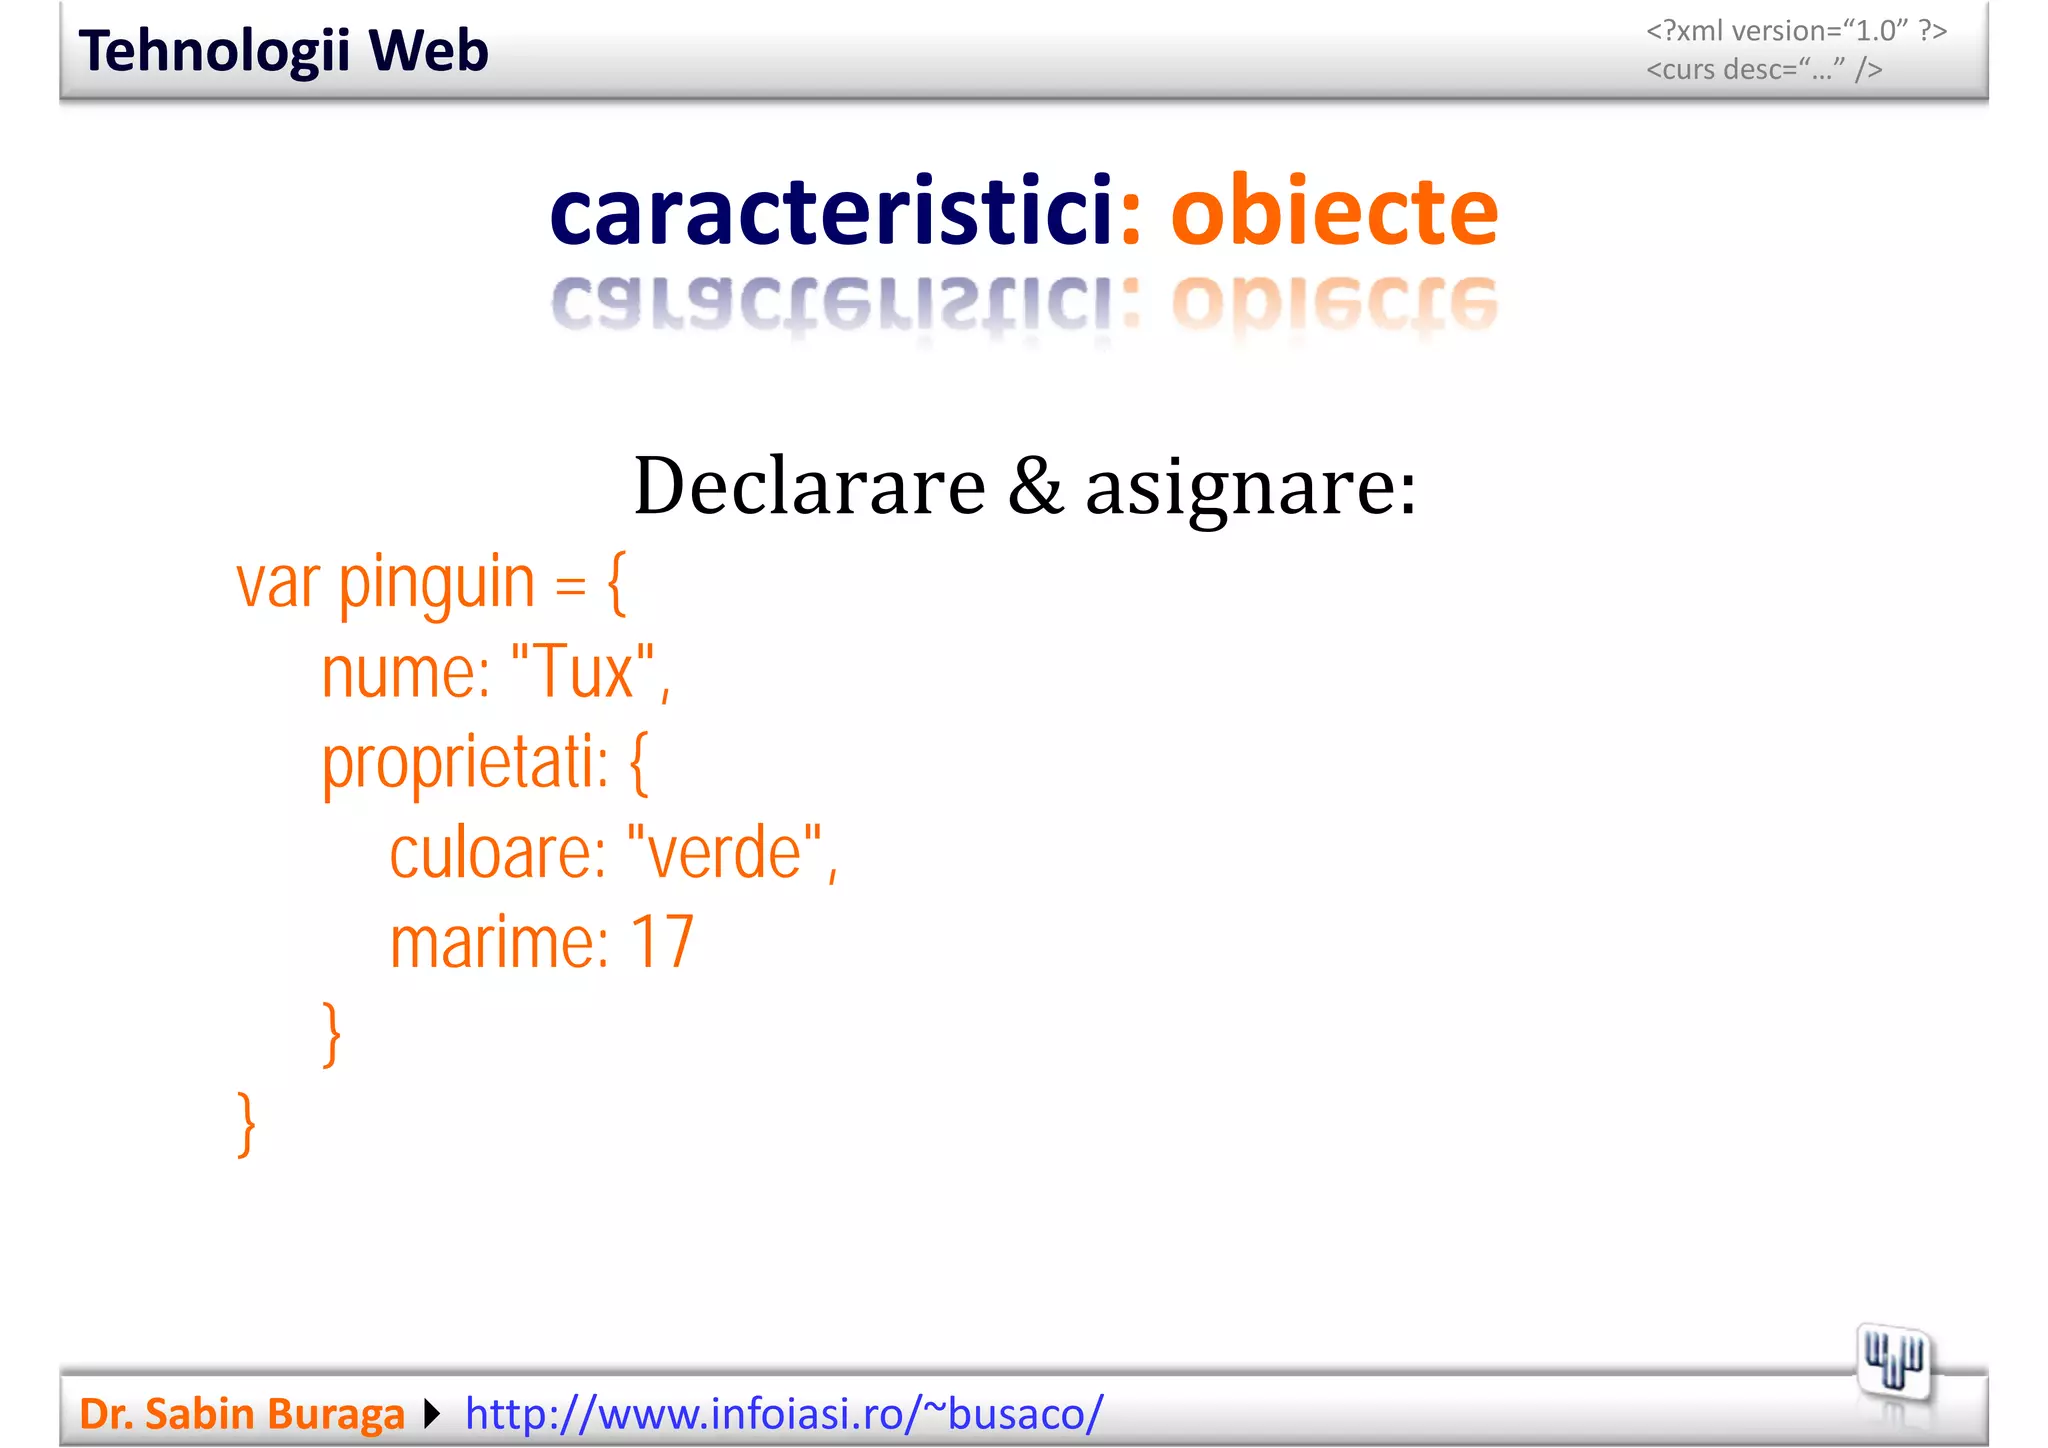Click the inner closing brace of proprietati
This screenshot has width=2048, height=1448.
332,1034
